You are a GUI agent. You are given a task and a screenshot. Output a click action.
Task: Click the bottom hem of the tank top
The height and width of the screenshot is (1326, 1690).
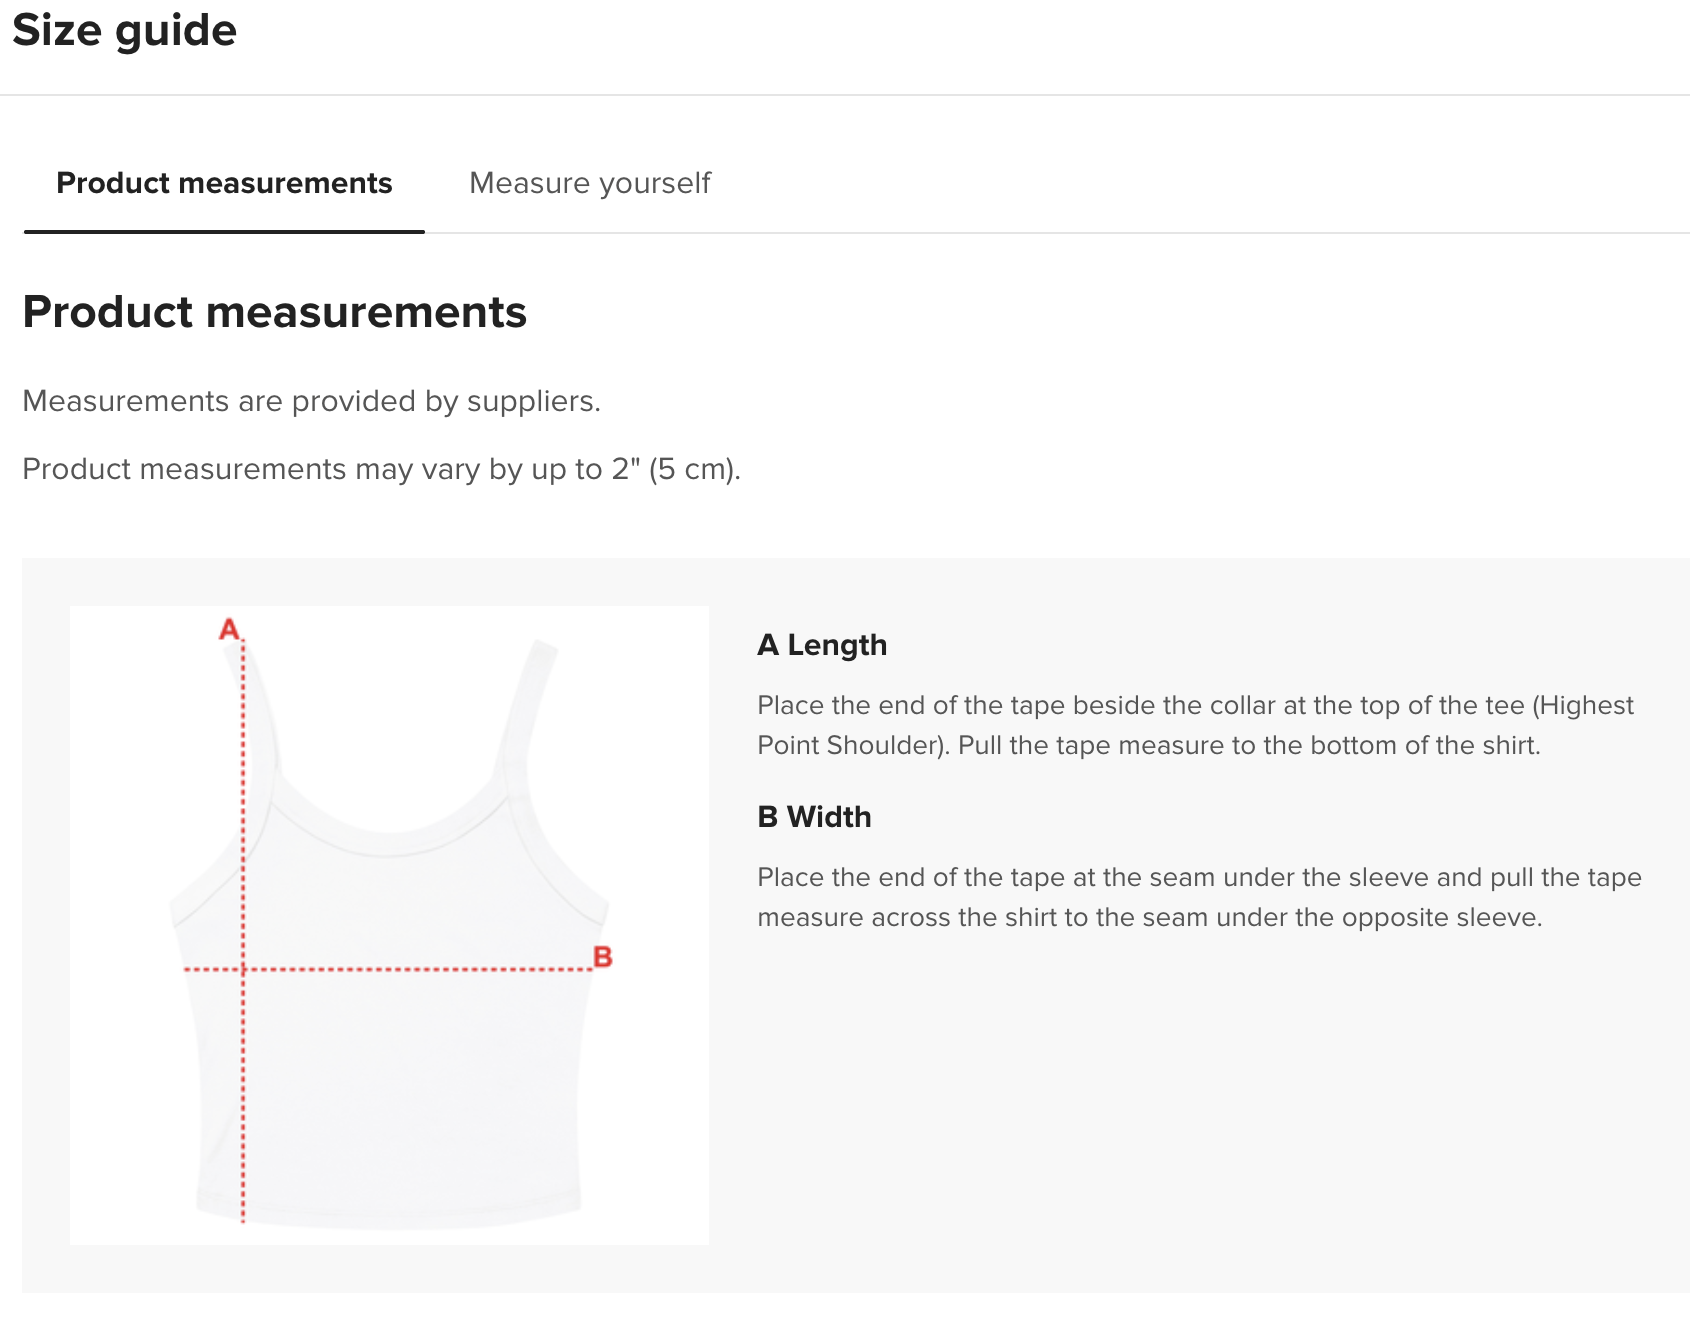click(x=389, y=1216)
